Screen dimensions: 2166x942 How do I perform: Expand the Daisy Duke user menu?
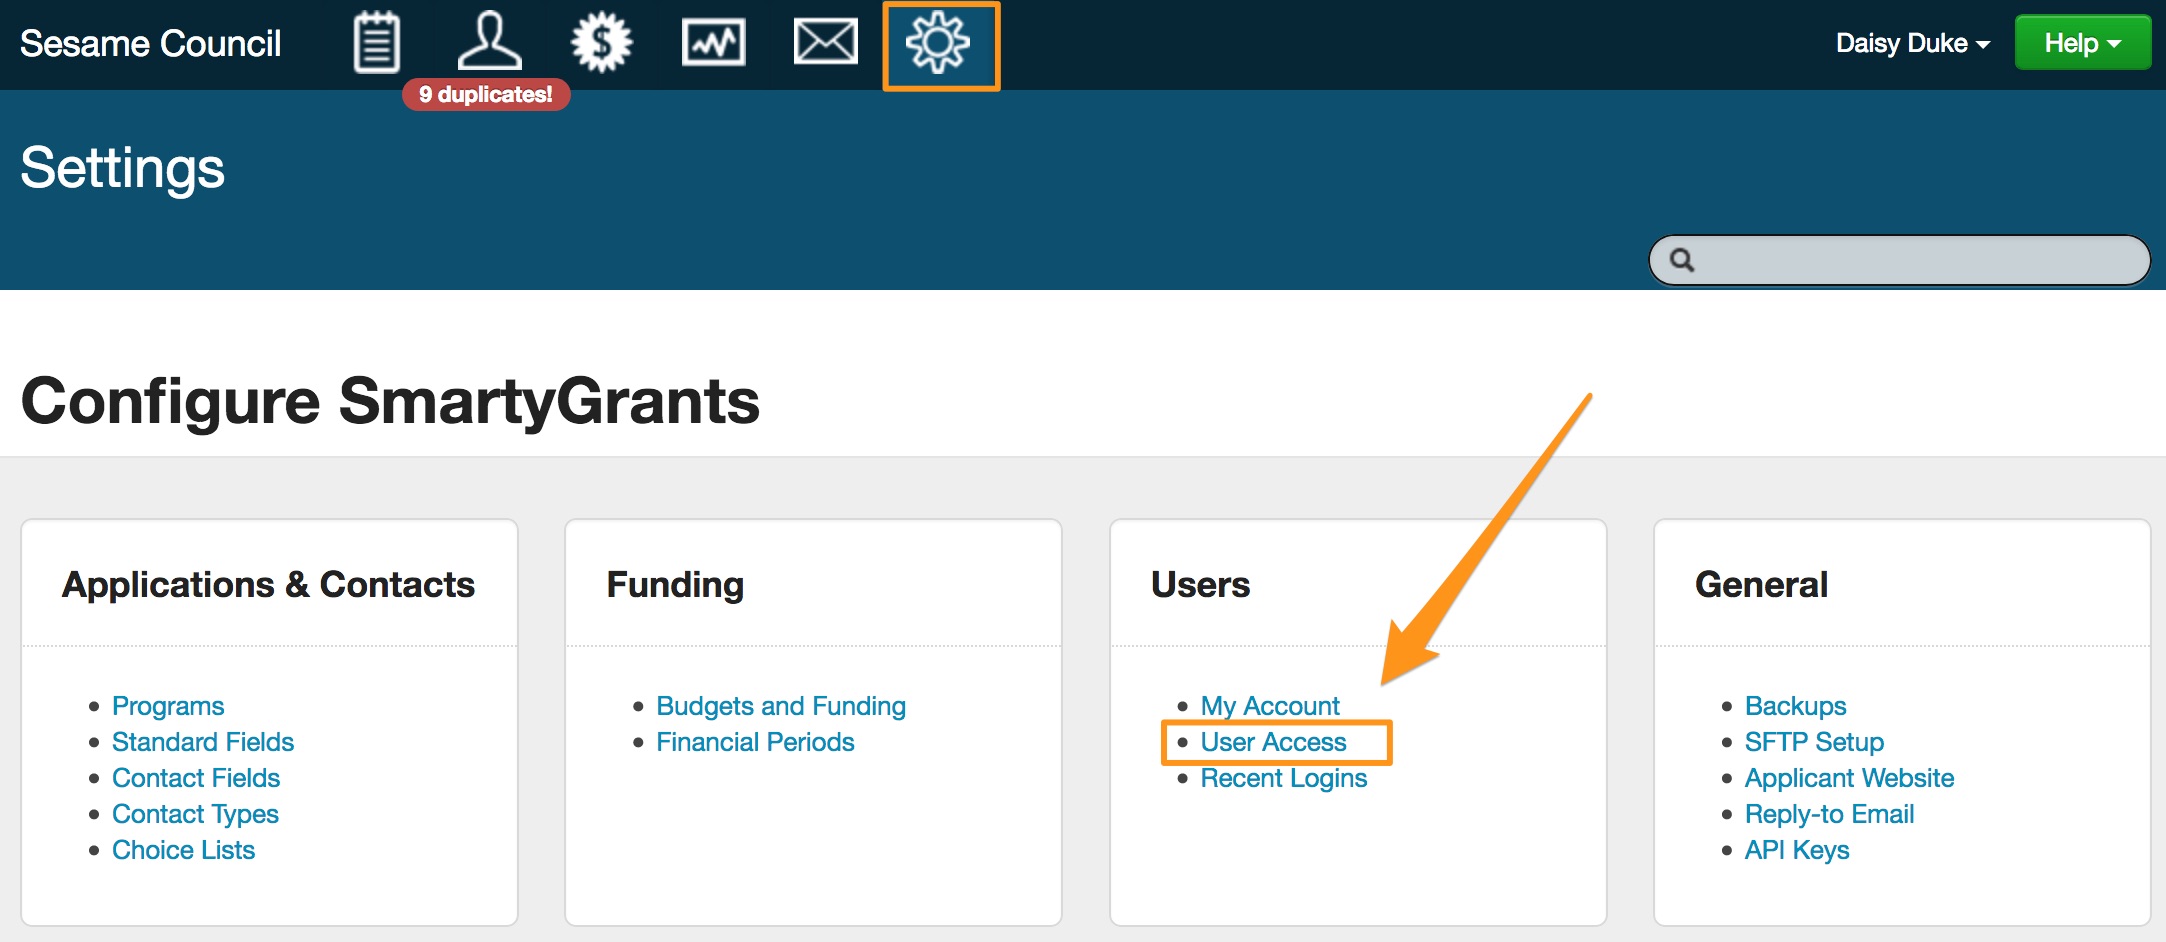(1911, 43)
